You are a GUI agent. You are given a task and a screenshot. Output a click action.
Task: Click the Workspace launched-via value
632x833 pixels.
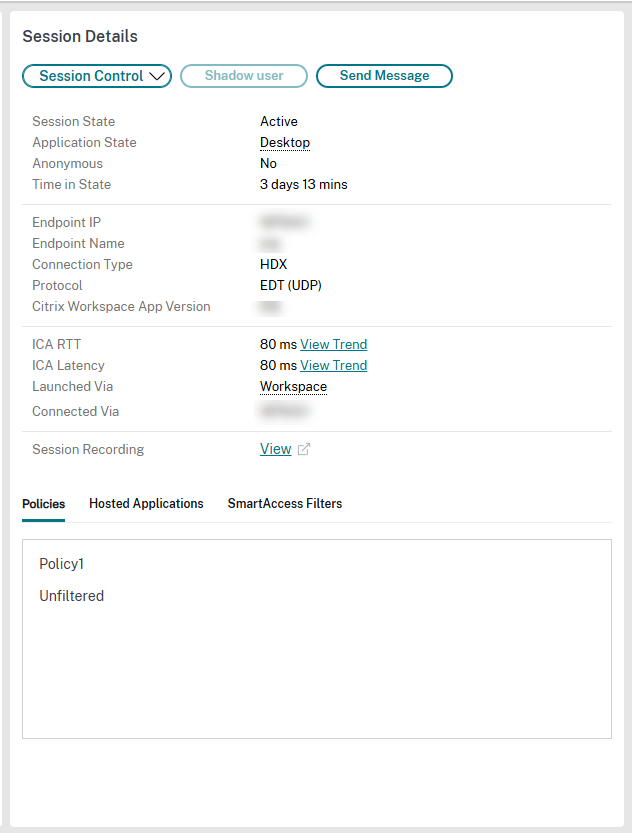tap(293, 387)
